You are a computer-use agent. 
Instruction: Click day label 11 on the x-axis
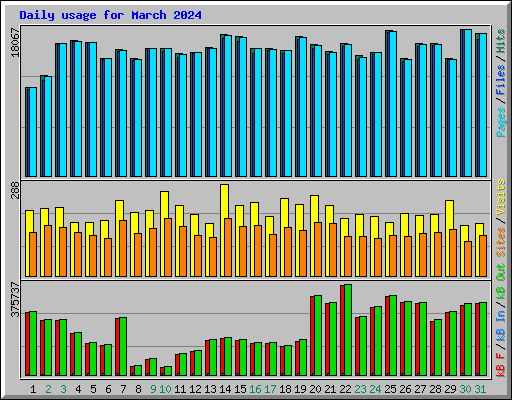point(180,389)
